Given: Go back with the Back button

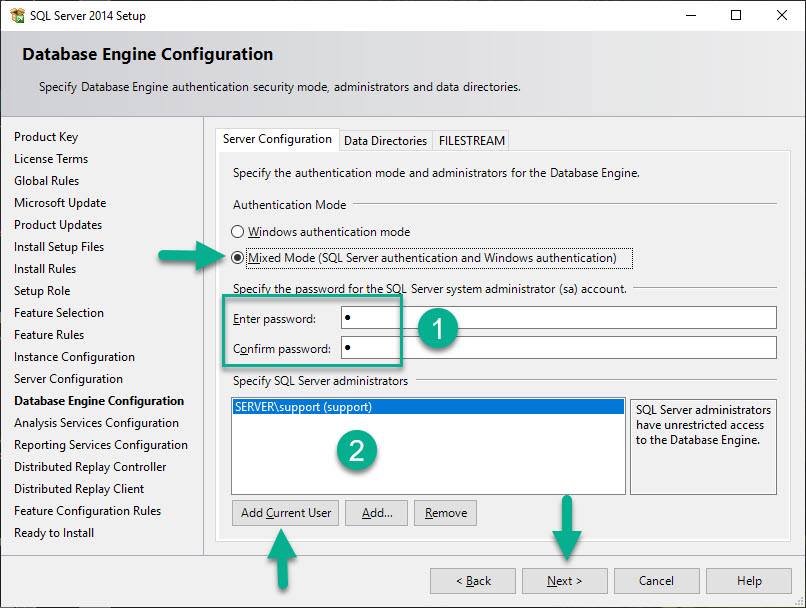Looking at the screenshot, I should [x=473, y=581].
